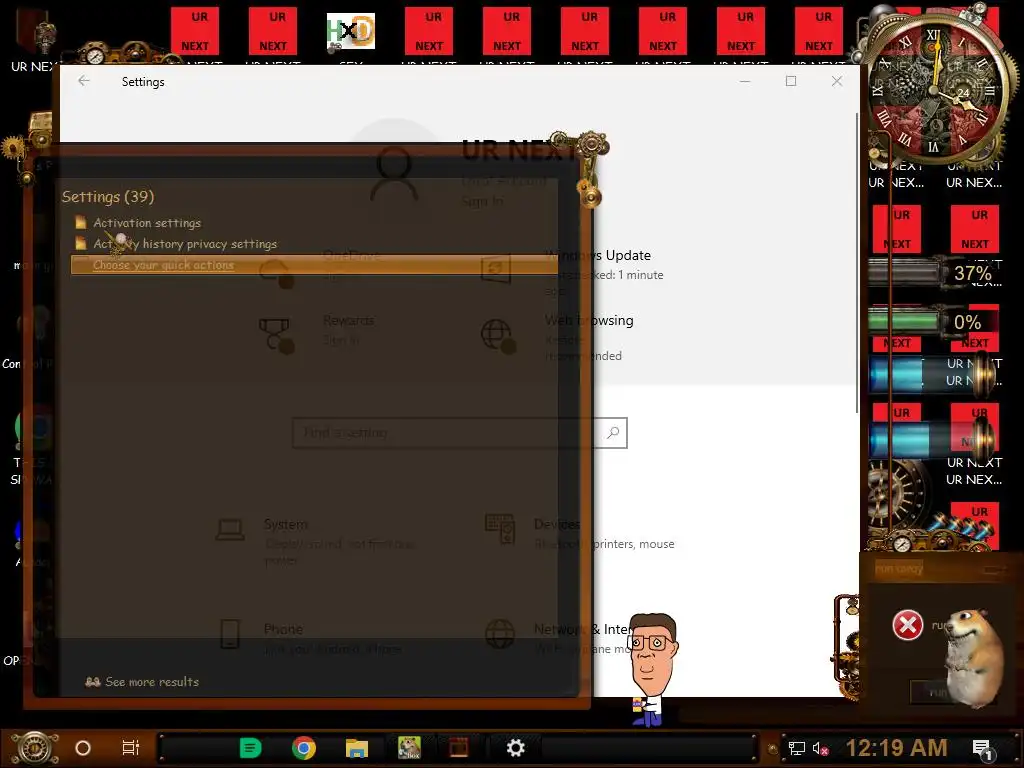
Task: Click the red X error icon
Action: pos(908,625)
